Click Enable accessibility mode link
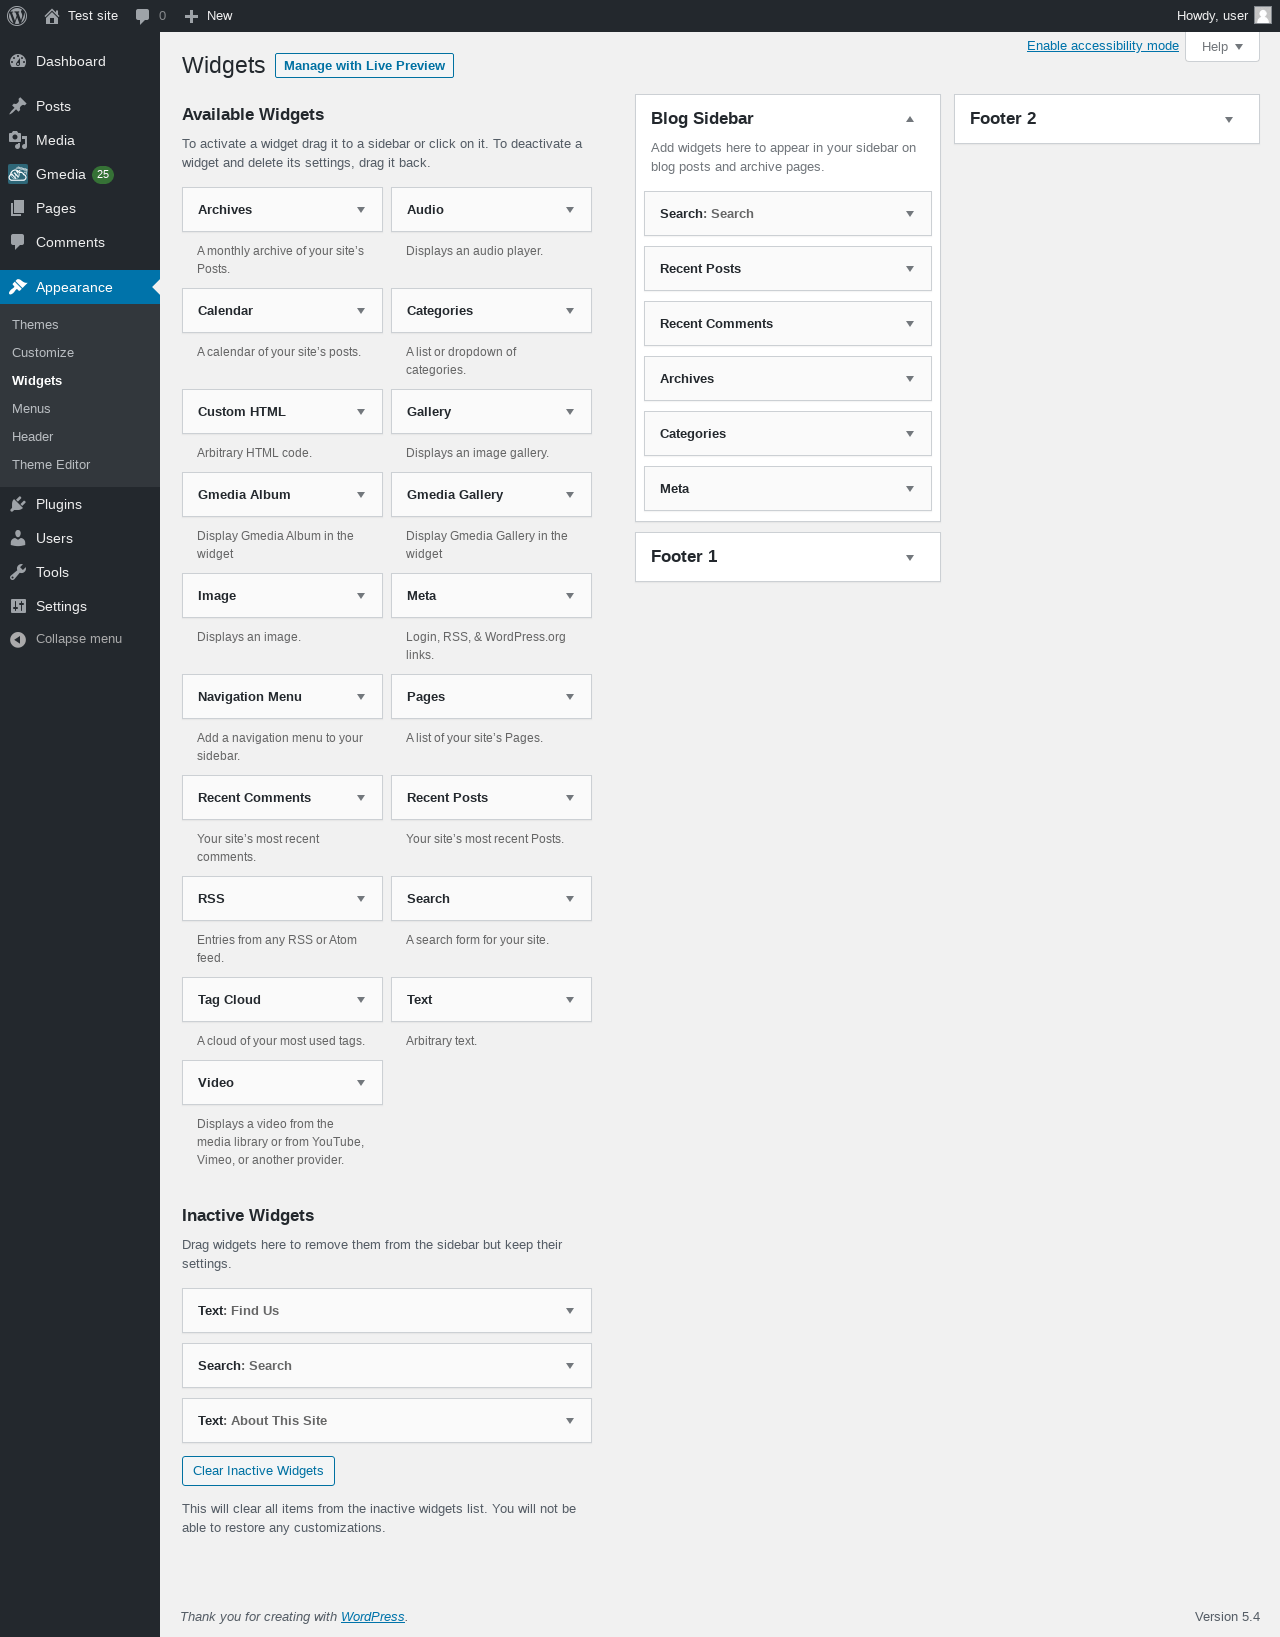Image resolution: width=1280 pixels, height=1637 pixels. tap(1103, 46)
